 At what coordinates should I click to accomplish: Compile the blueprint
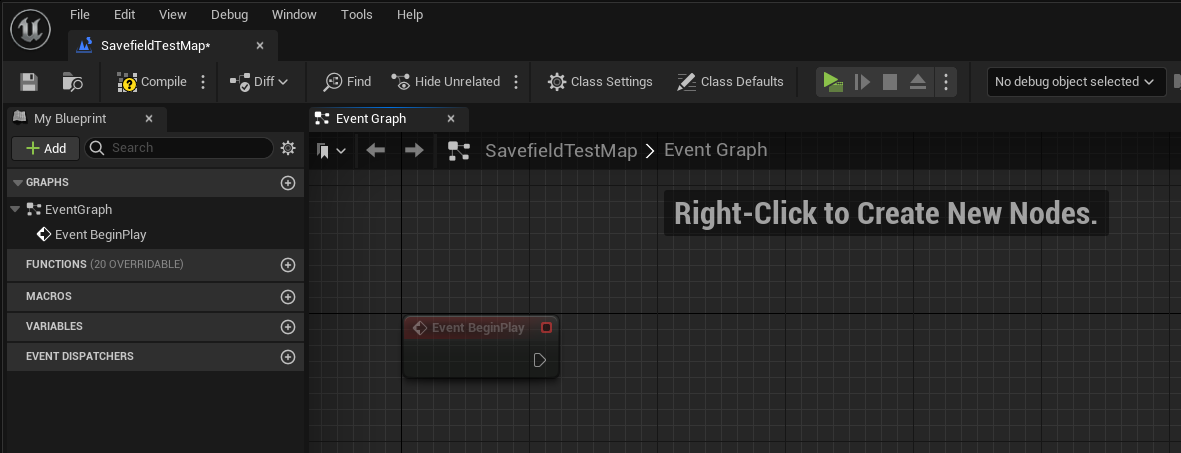tap(153, 82)
